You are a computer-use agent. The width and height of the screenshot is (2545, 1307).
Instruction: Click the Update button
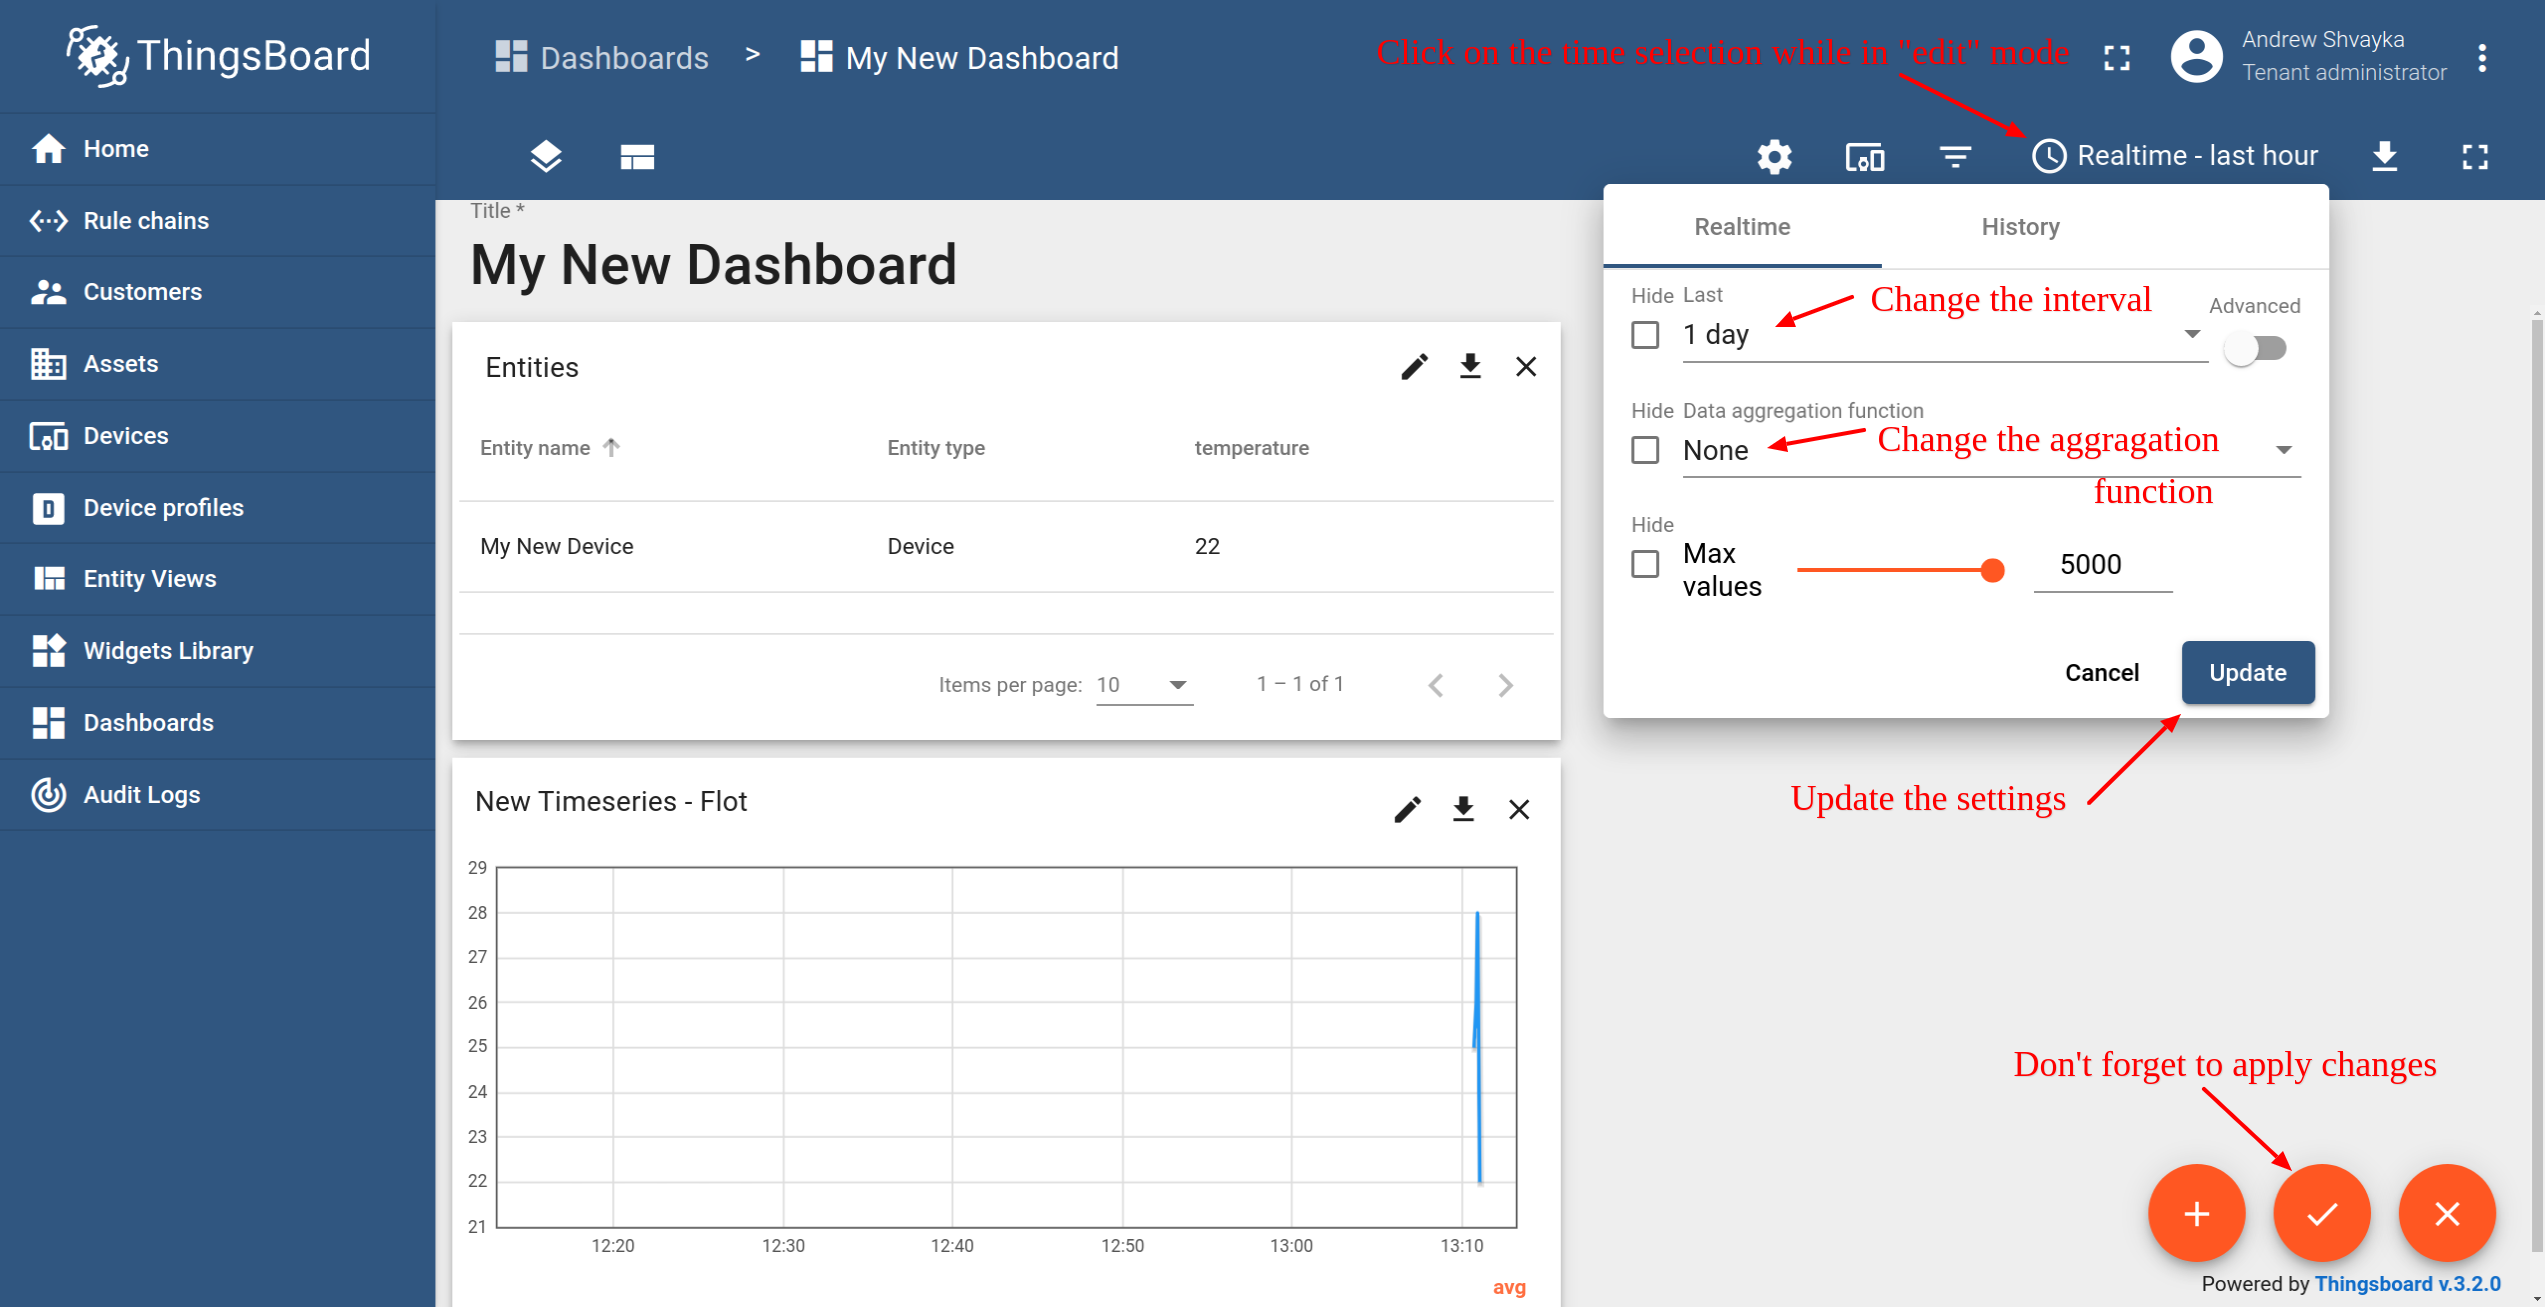(x=2247, y=673)
